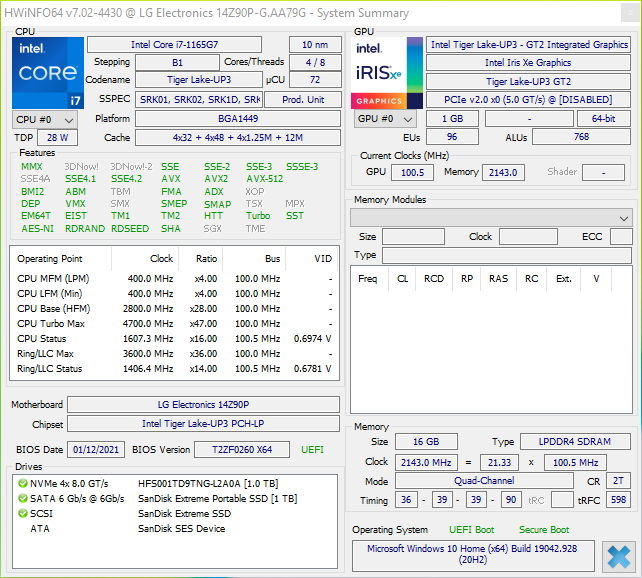The height and width of the screenshot is (578, 642).
Task: Click the Mode Quad-Channel field
Action: pos(484,481)
